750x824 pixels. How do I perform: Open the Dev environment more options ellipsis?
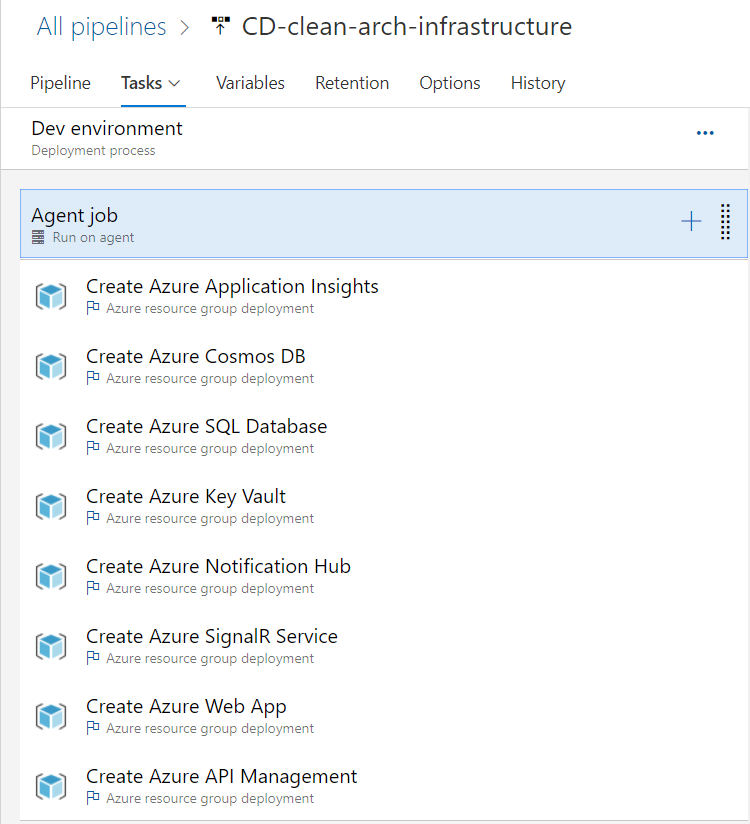705,133
